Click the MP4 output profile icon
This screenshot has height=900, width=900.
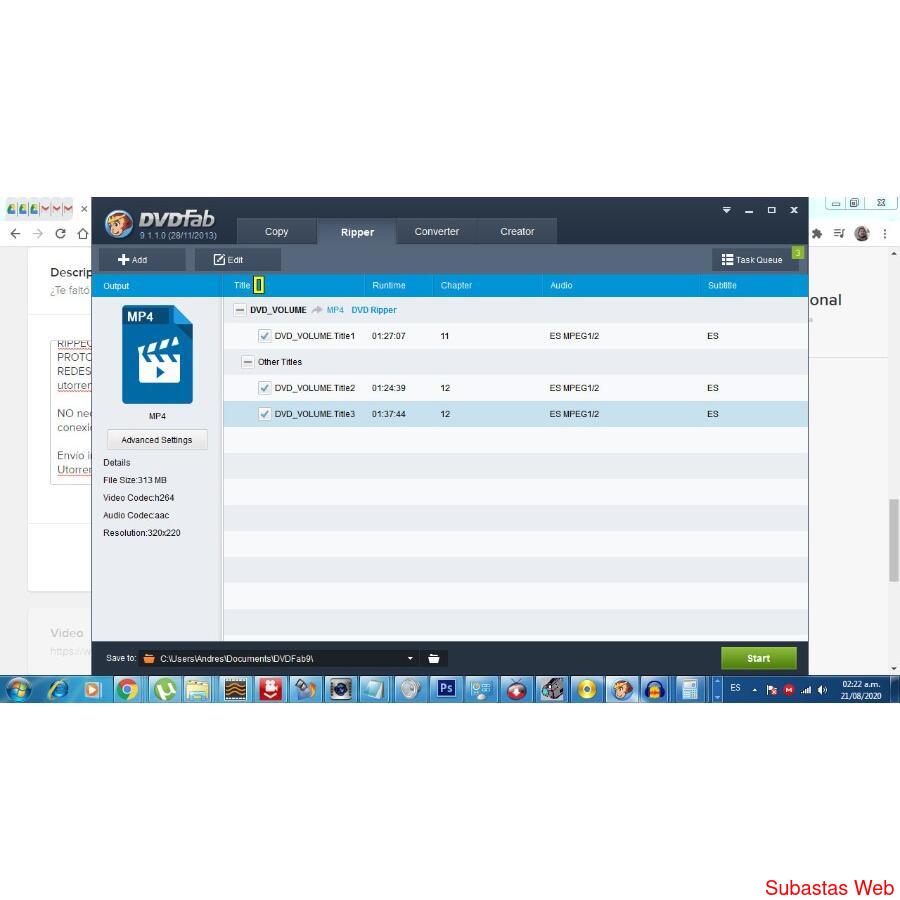(157, 355)
